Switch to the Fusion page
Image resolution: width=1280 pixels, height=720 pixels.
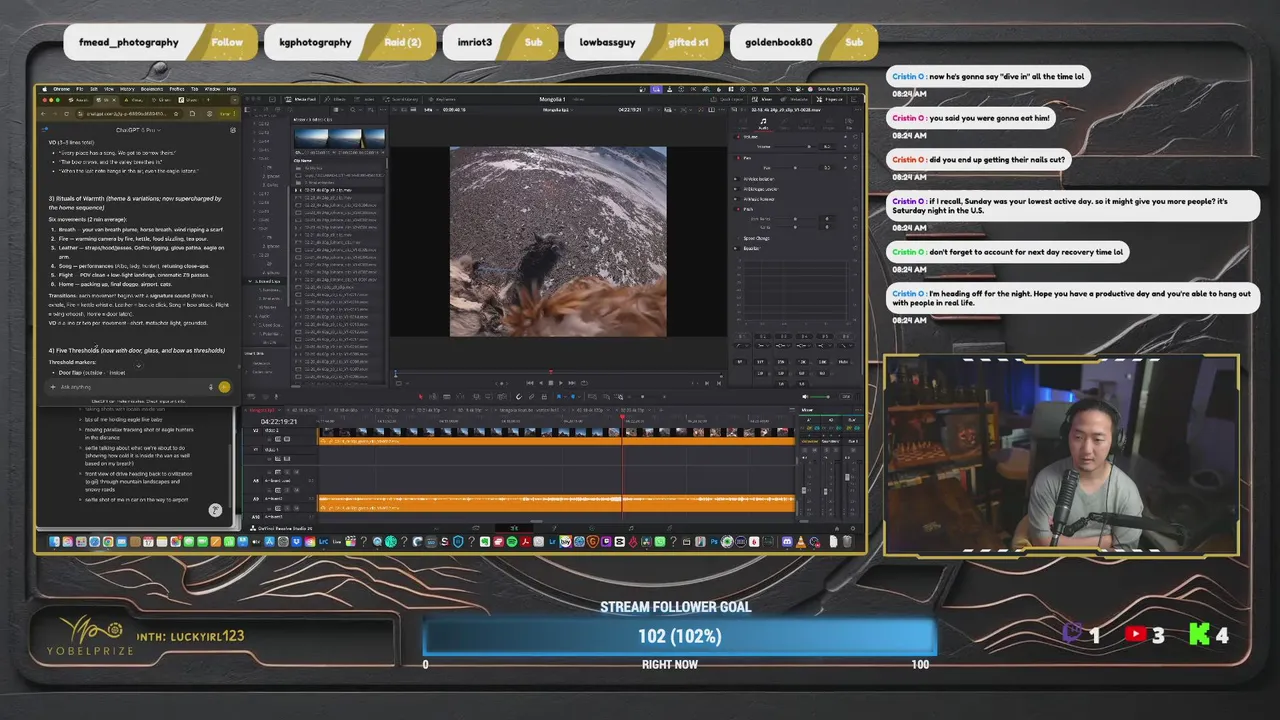point(555,527)
